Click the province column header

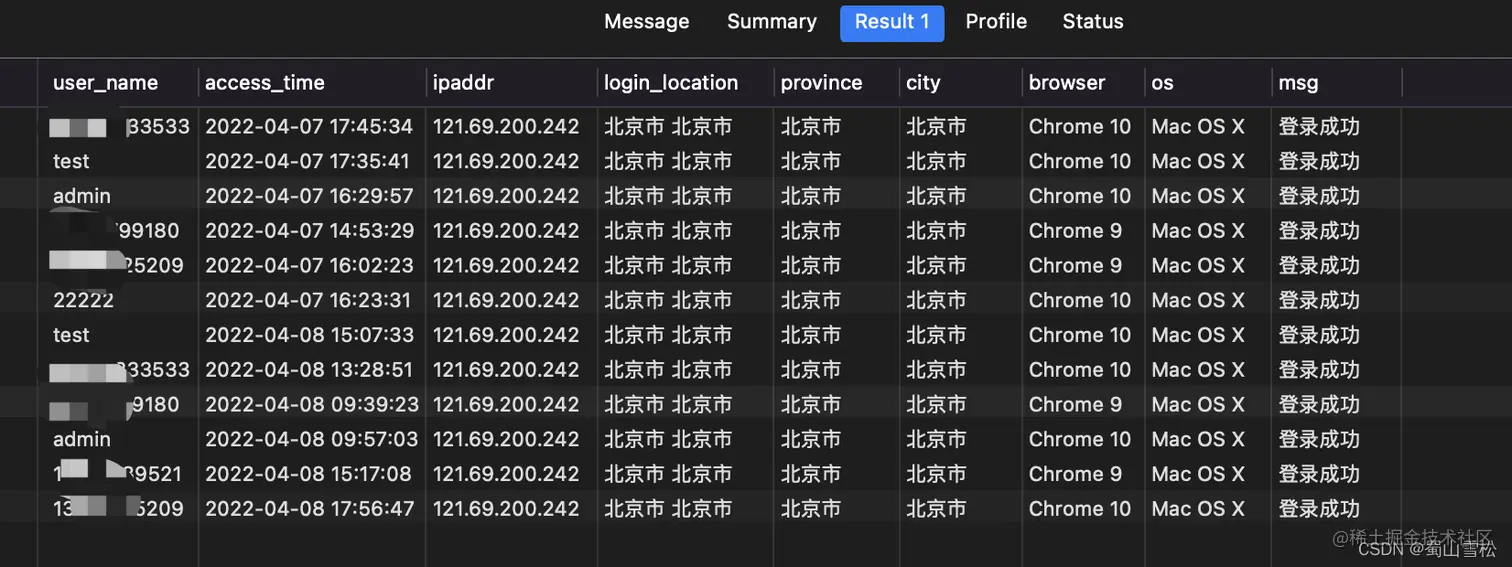[821, 83]
